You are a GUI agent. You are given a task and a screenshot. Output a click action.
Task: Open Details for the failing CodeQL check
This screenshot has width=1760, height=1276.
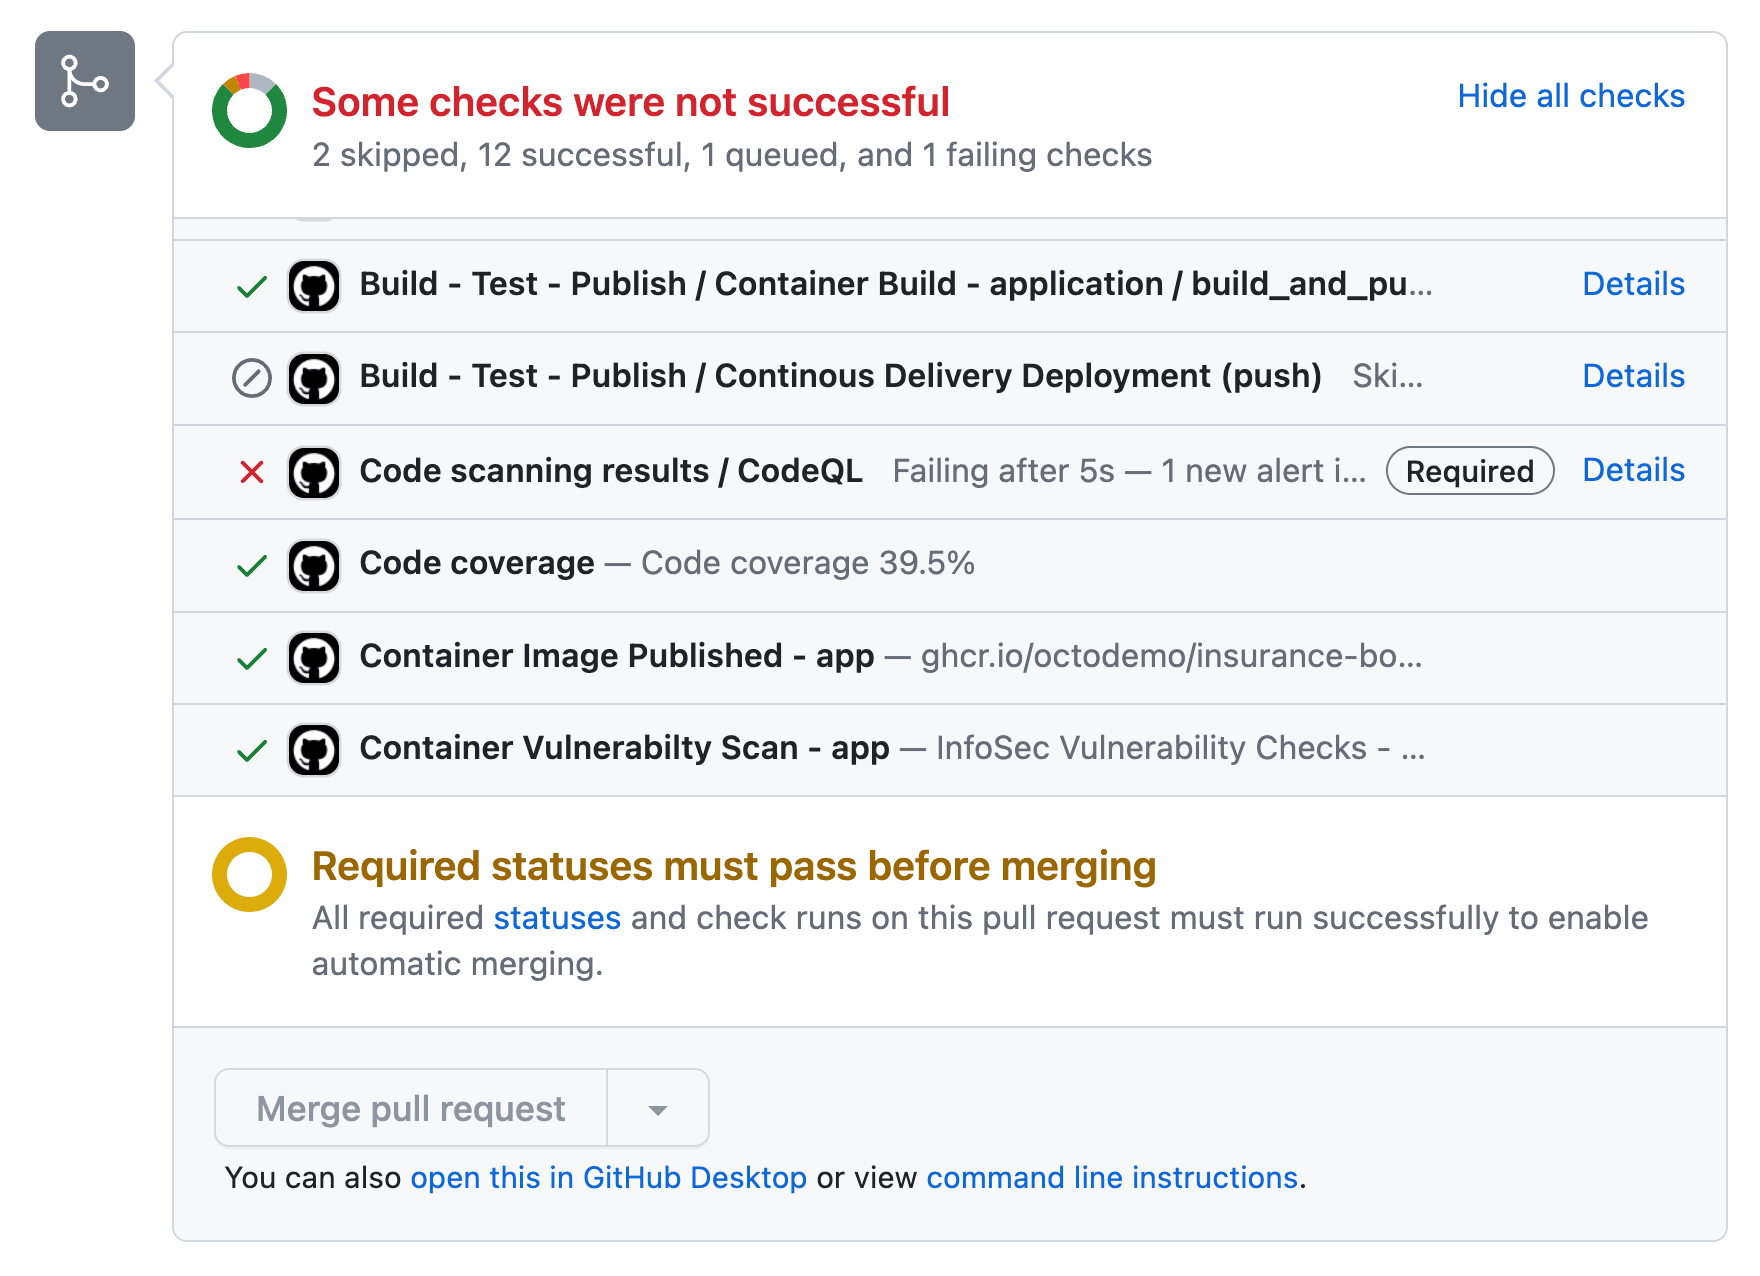click(x=1633, y=470)
